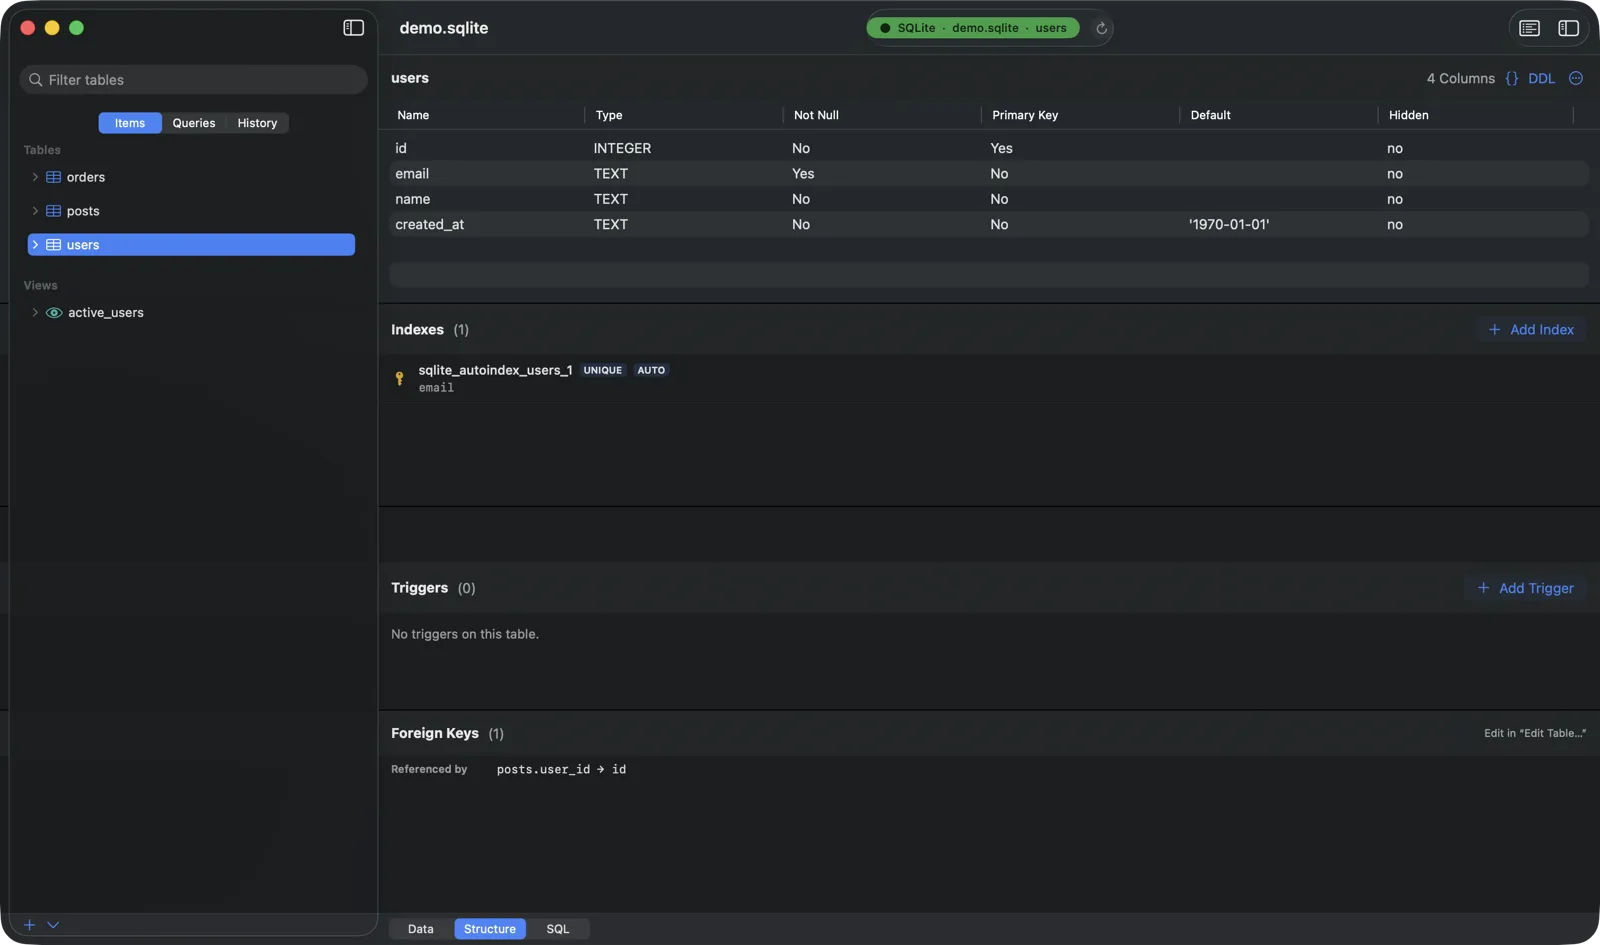Expand the orders table node
1600x945 pixels.
point(35,177)
